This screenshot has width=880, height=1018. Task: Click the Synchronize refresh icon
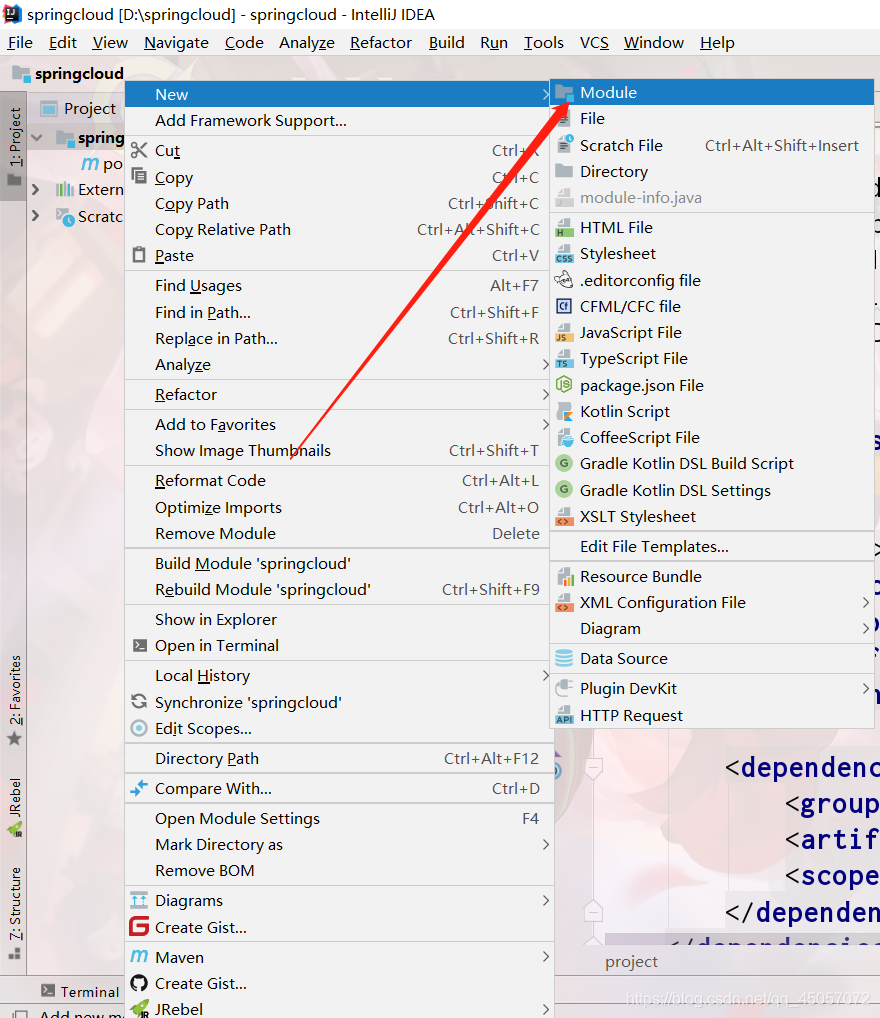pos(139,702)
